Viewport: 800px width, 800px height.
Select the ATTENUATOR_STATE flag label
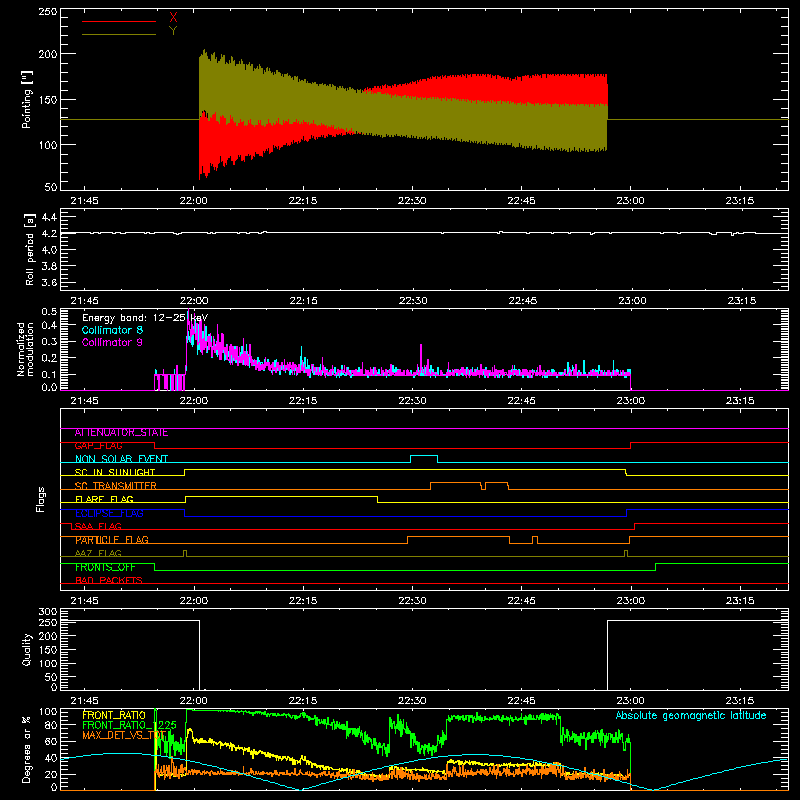pyautogui.click(x=121, y=433)
